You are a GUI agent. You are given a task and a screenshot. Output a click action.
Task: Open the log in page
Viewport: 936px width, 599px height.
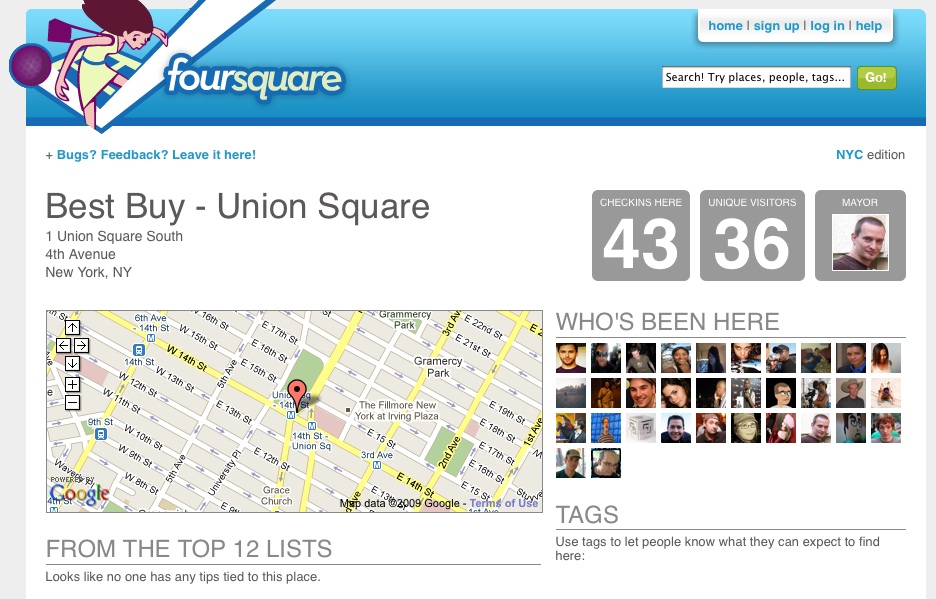tap(827, 26)
